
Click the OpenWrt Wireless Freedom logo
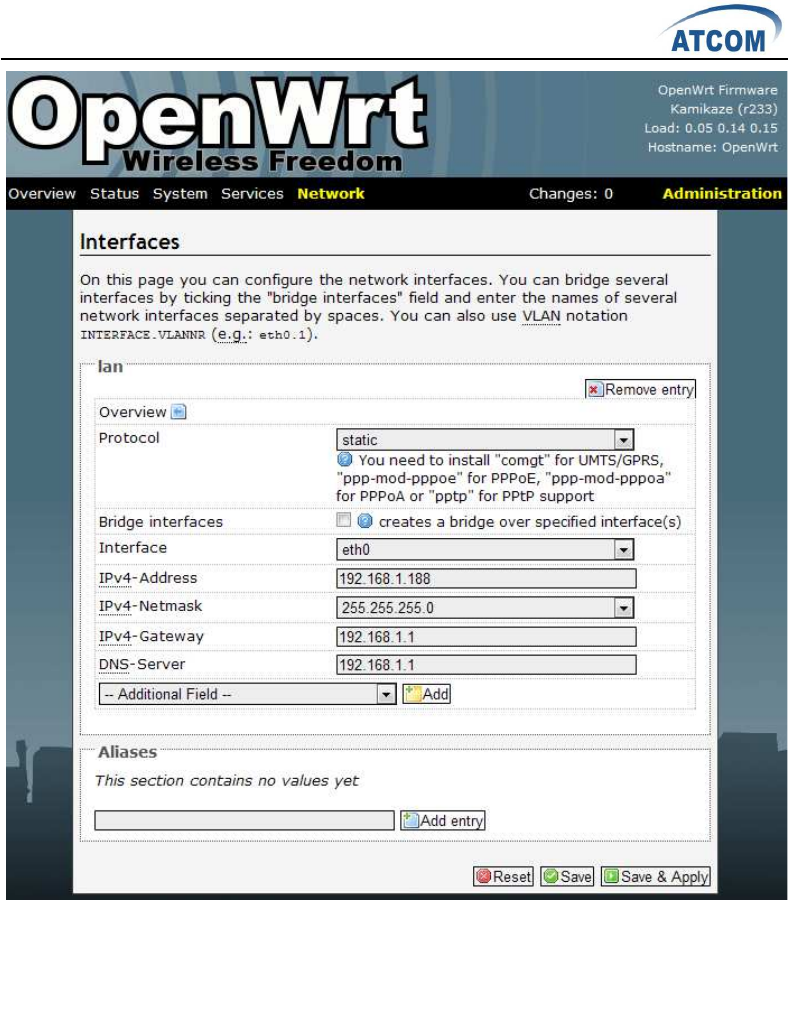click(219, 124)
